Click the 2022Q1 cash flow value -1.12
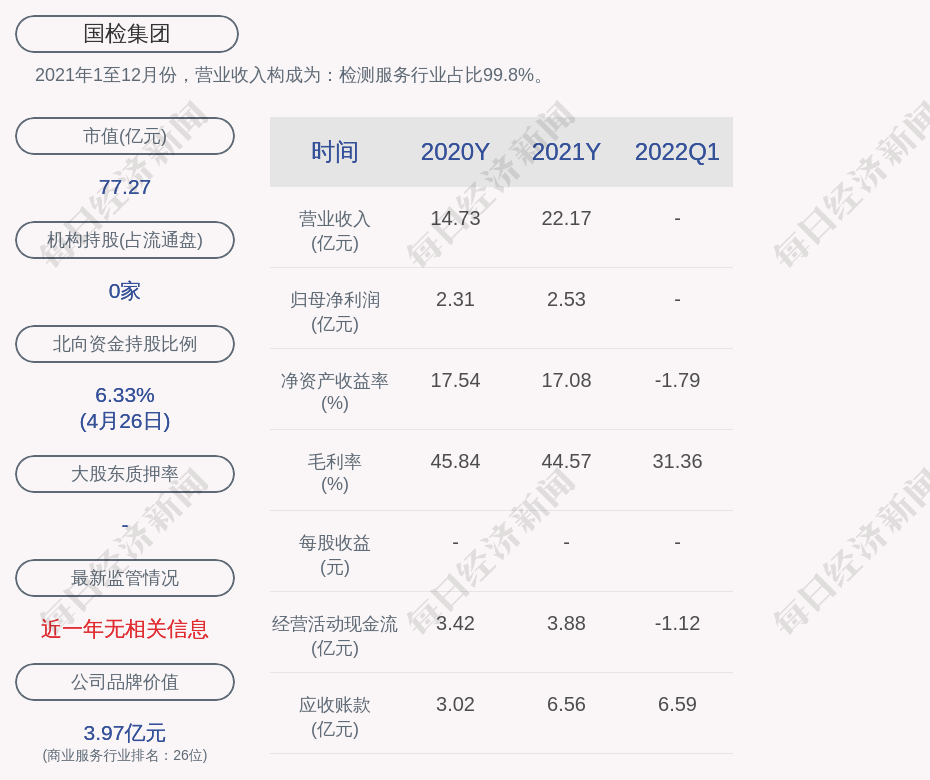This screenshot has width=930, height=780. pos(677,623)
